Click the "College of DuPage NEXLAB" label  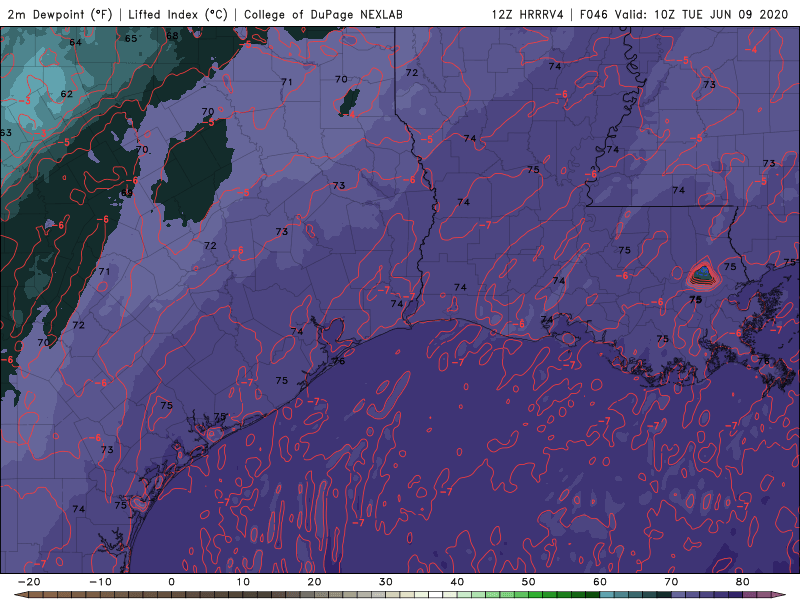coord(323,14)
